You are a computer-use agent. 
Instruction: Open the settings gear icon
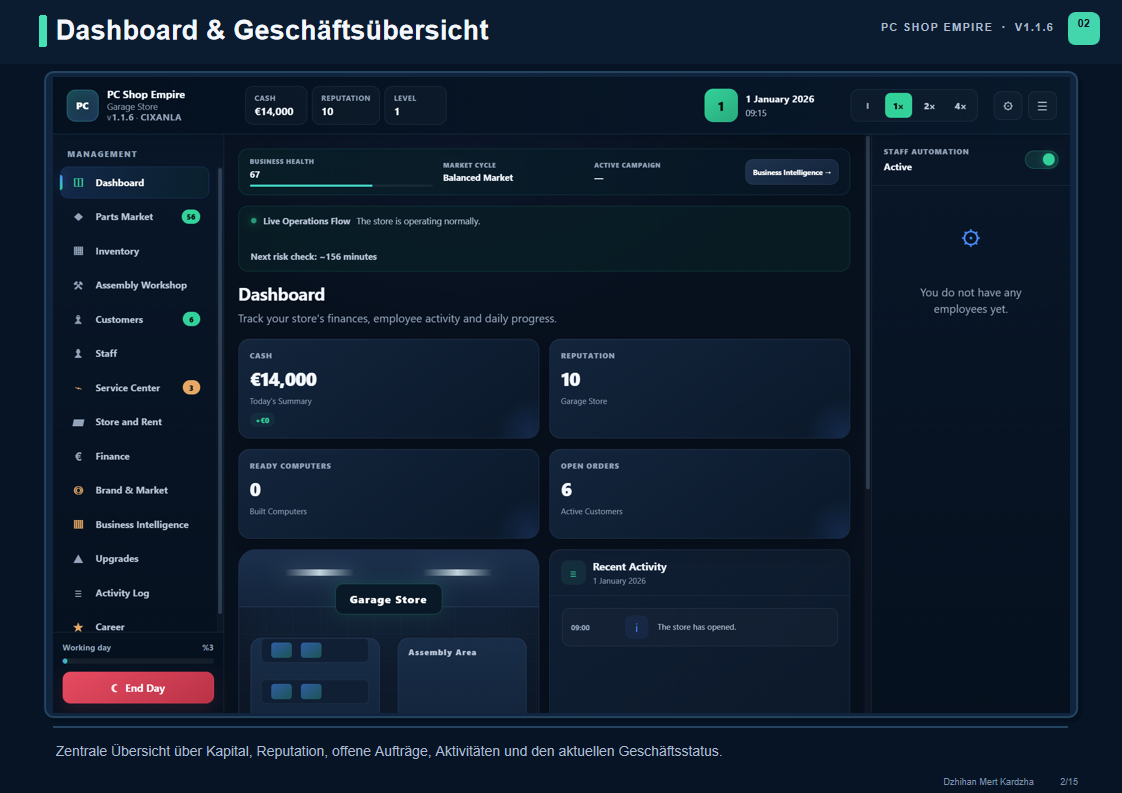[x=1008, y=106]
